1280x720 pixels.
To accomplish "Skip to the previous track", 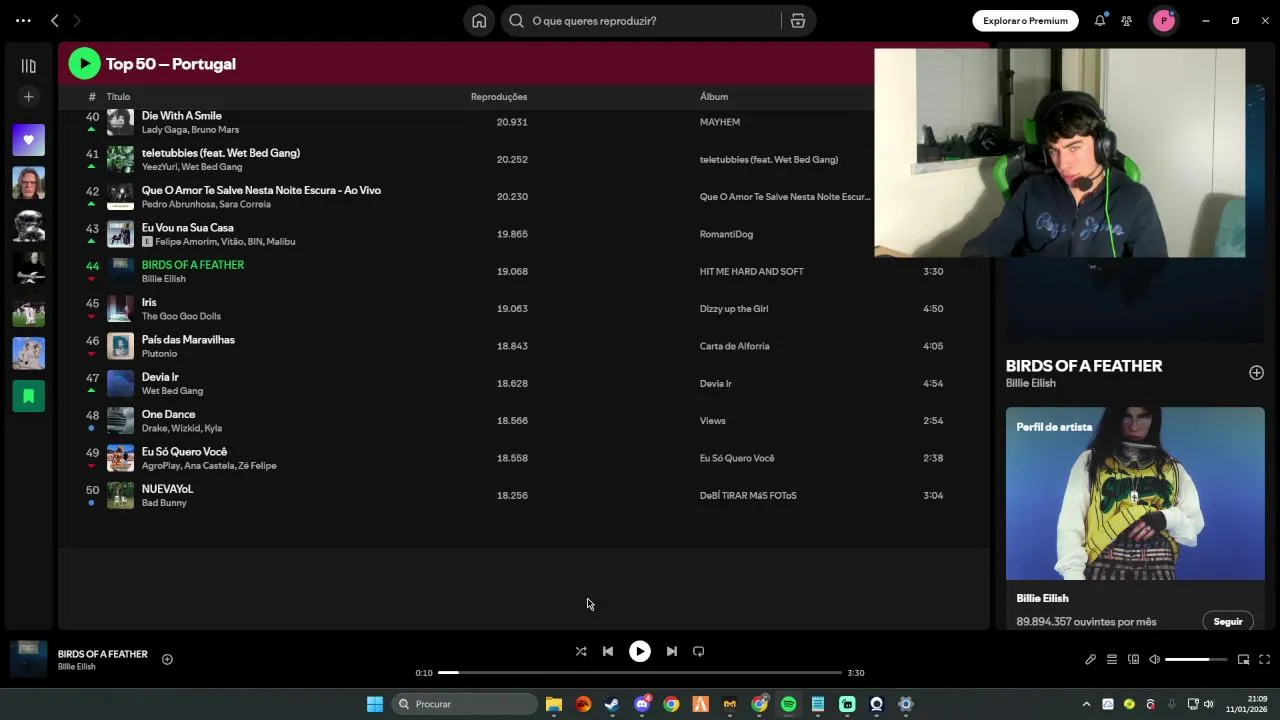I will coord(608,651).
